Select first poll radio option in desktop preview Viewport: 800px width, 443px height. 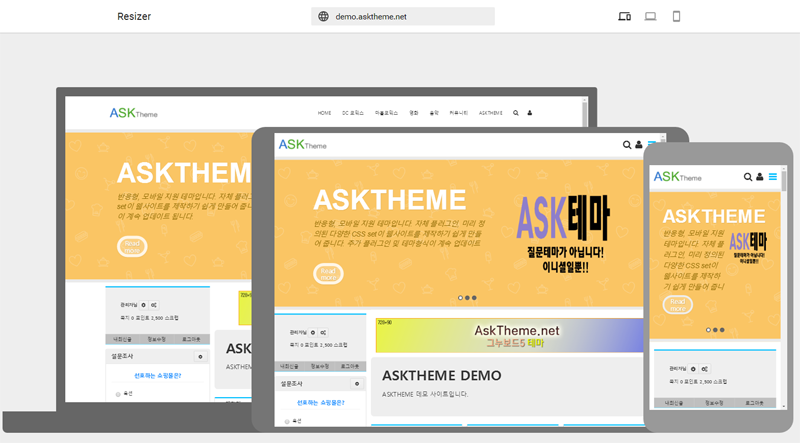[x=118, y=394]
